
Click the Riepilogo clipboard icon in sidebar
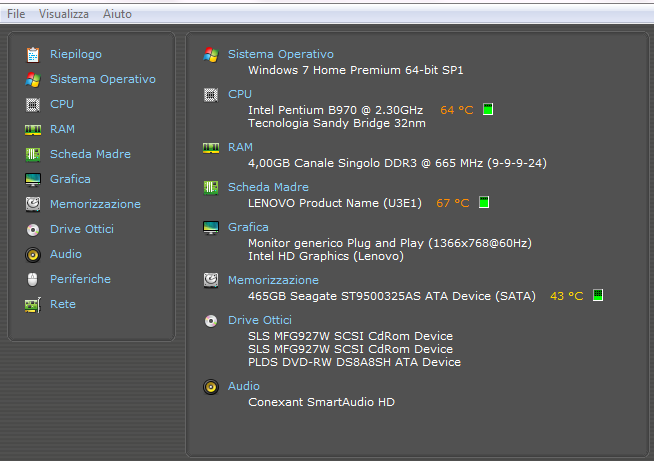[x=33, y=54]
